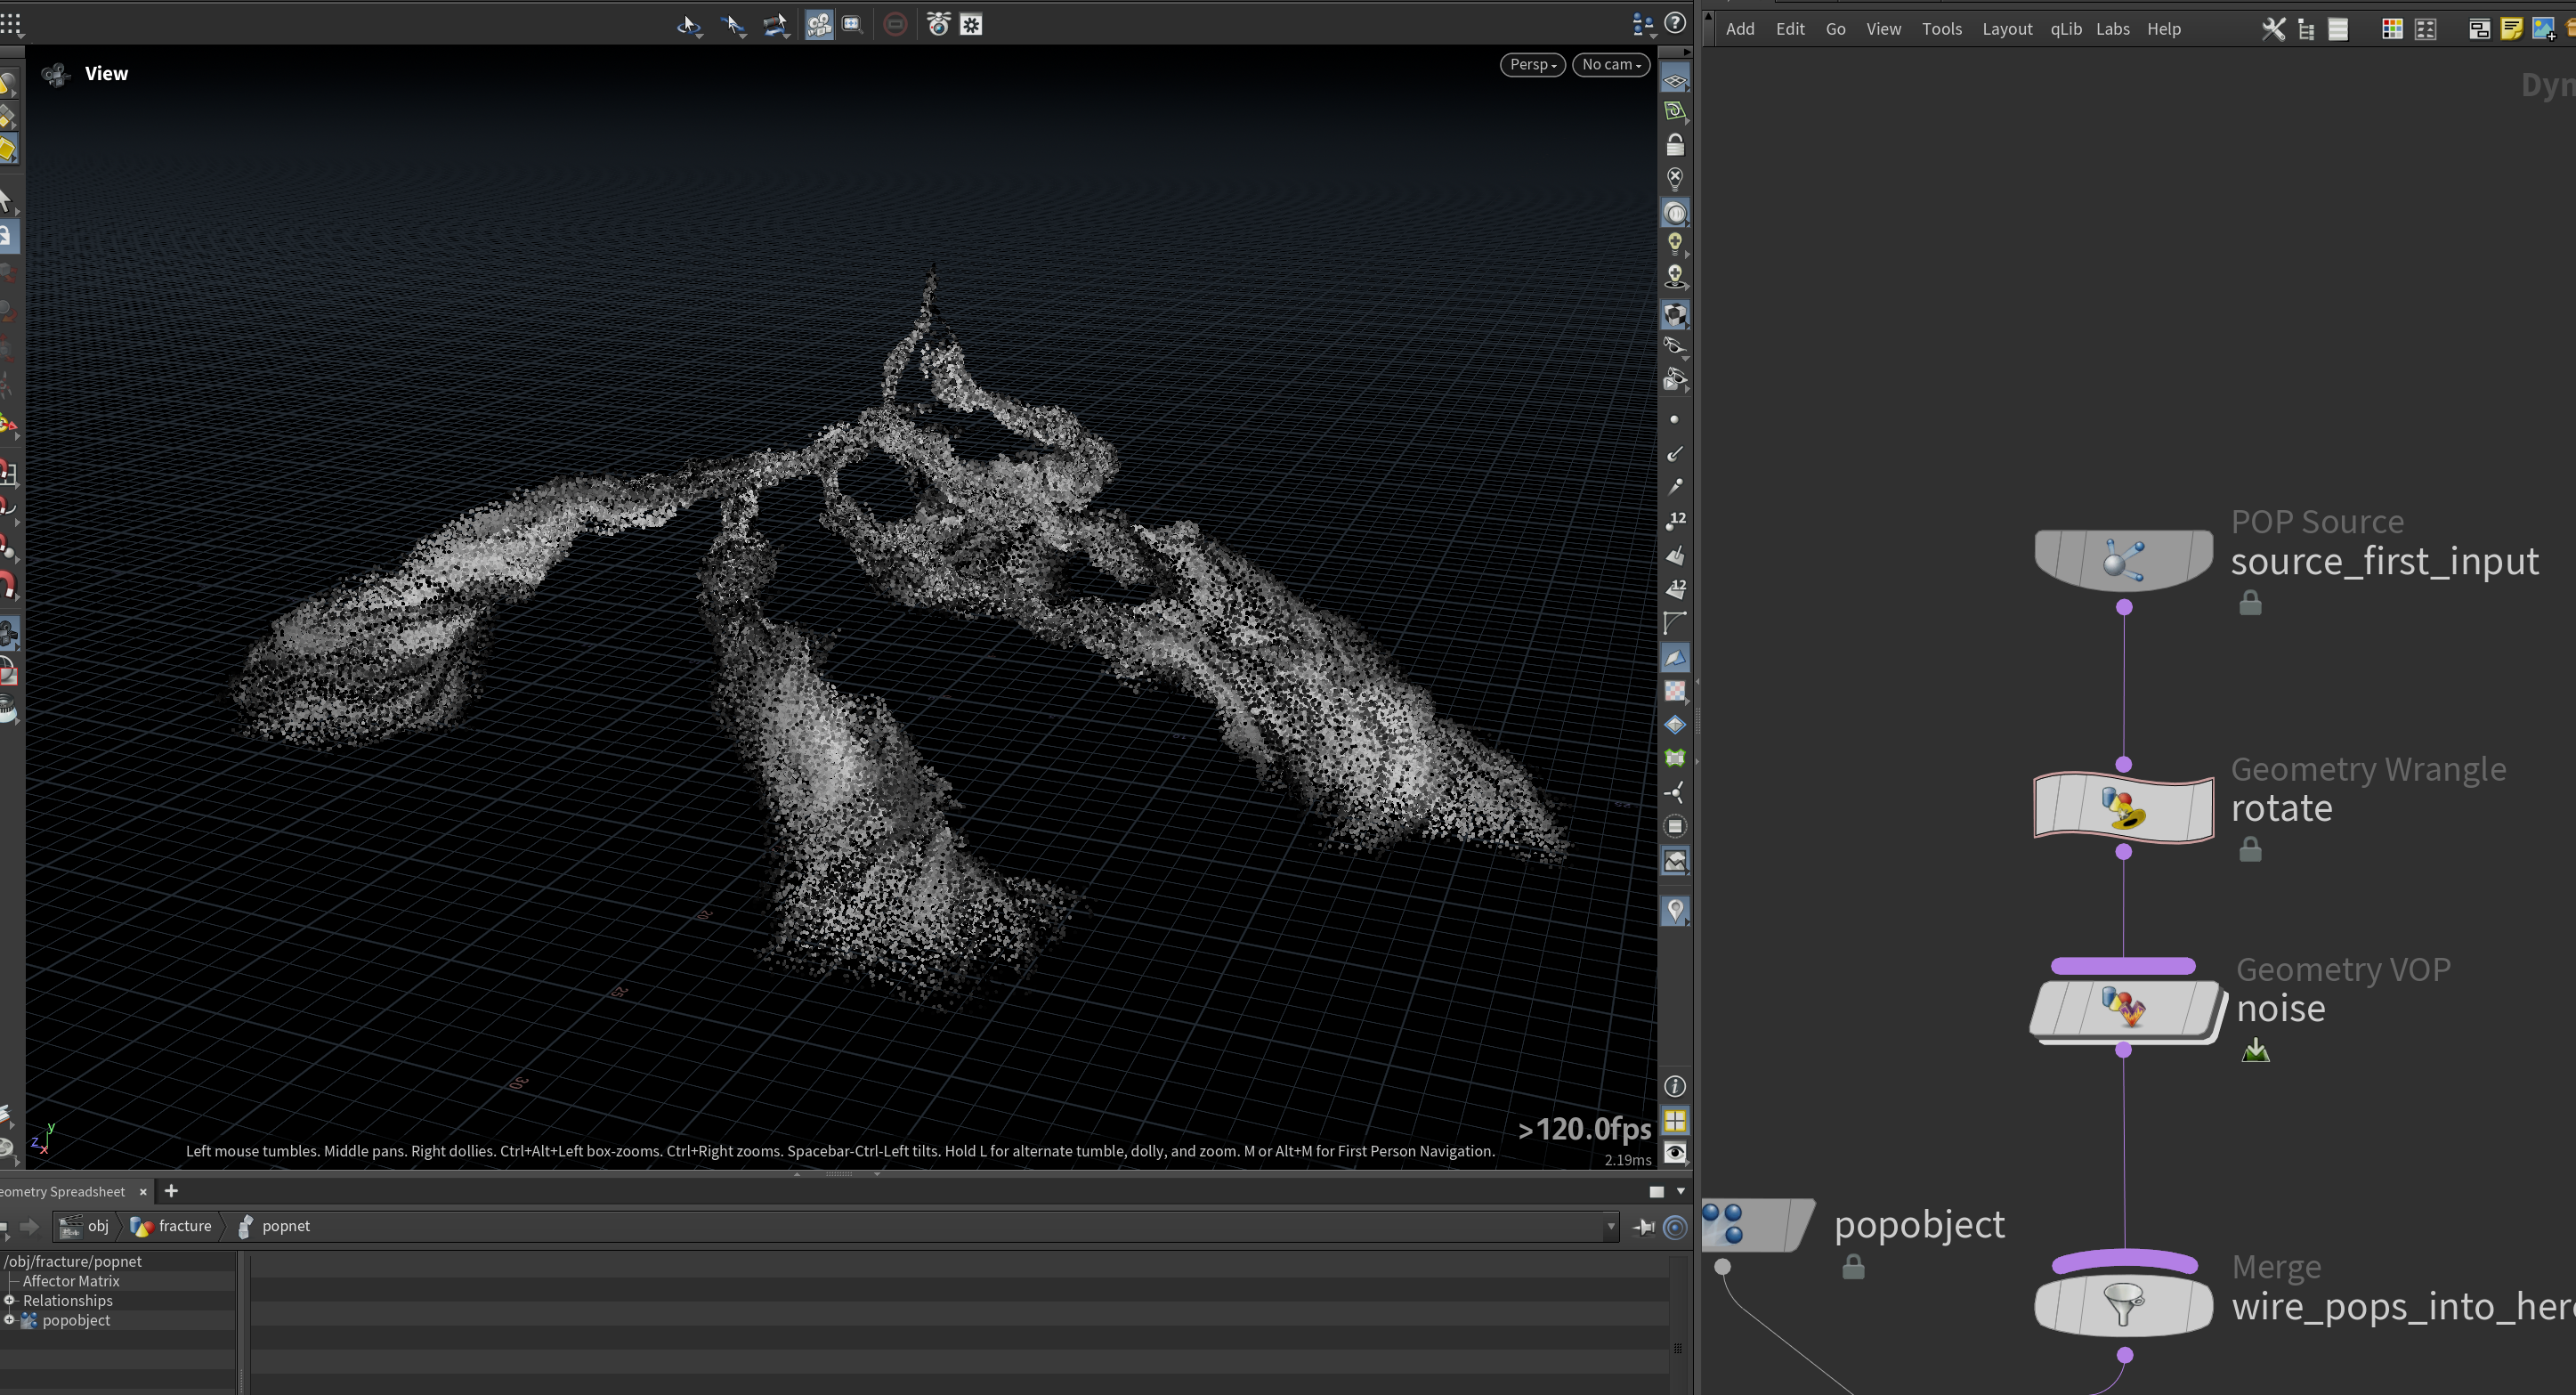Select Affector Matrix in the tree
Viewport: 2576px width, 1395px height.
pos(71,1281)
